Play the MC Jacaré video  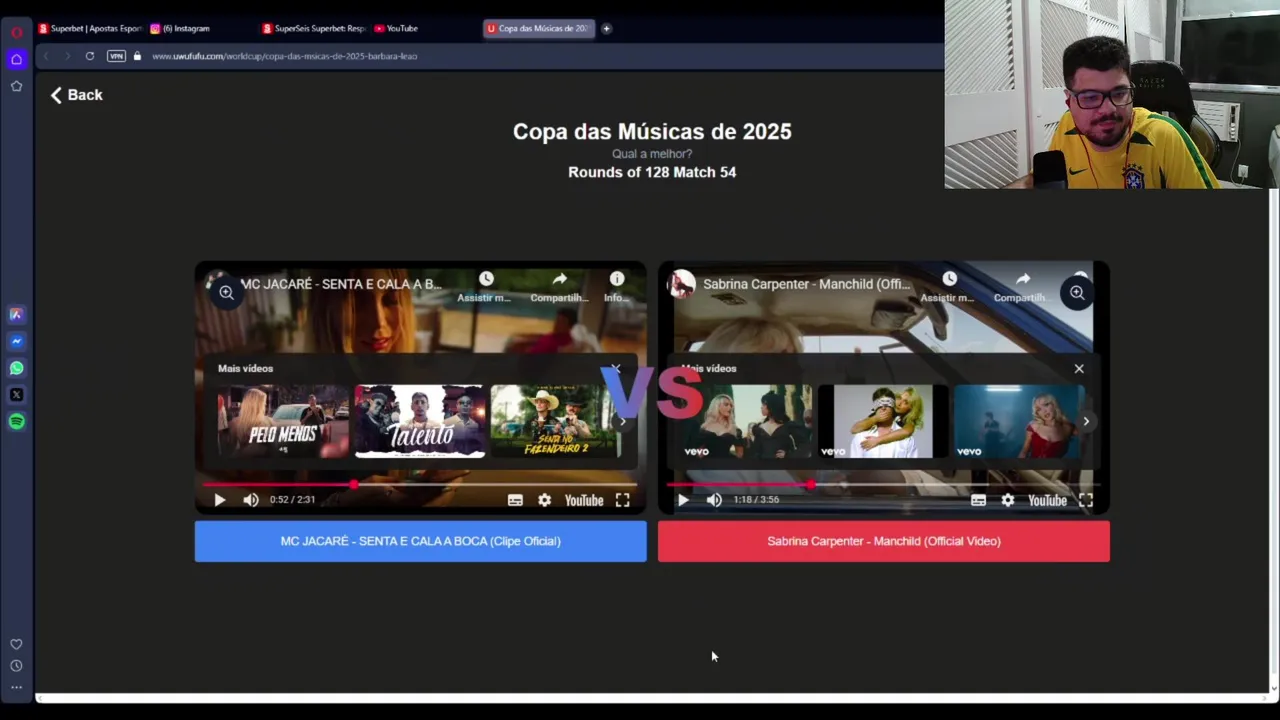[220, 500]
